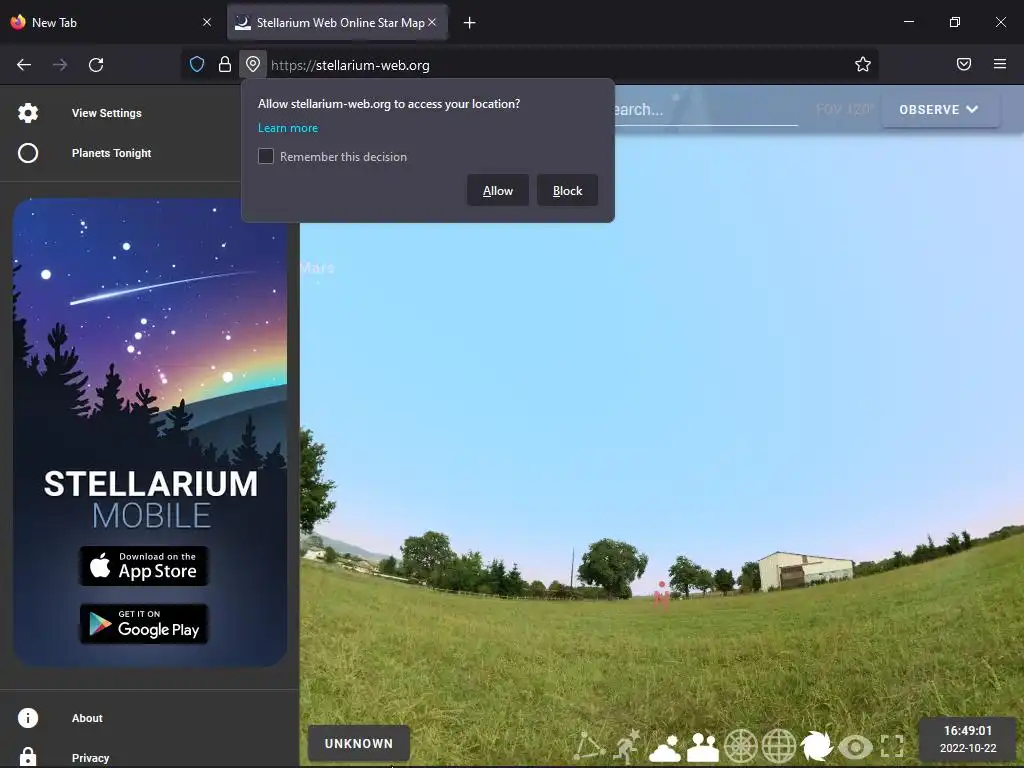
Task: Open the Learn more link
Action: point(288,128)
